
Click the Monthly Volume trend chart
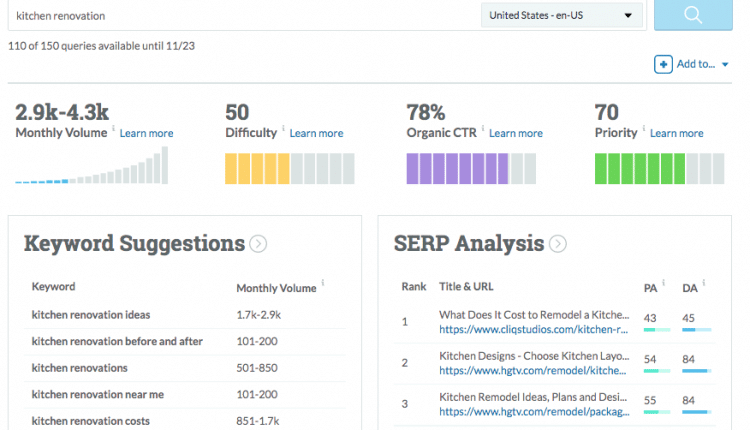91,165
